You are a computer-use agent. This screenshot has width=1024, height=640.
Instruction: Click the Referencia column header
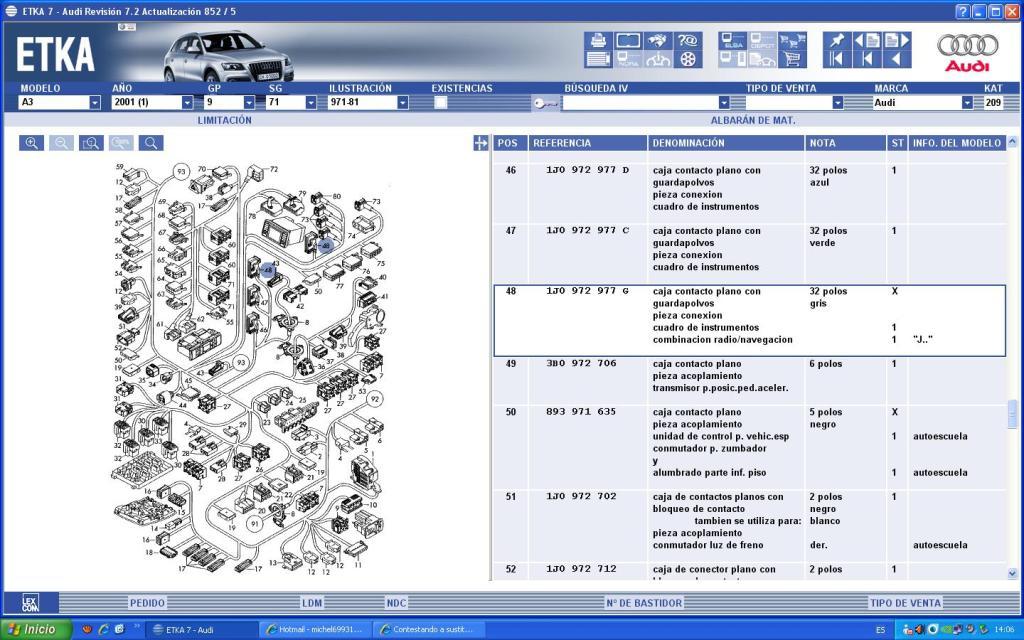click(588, 143)
